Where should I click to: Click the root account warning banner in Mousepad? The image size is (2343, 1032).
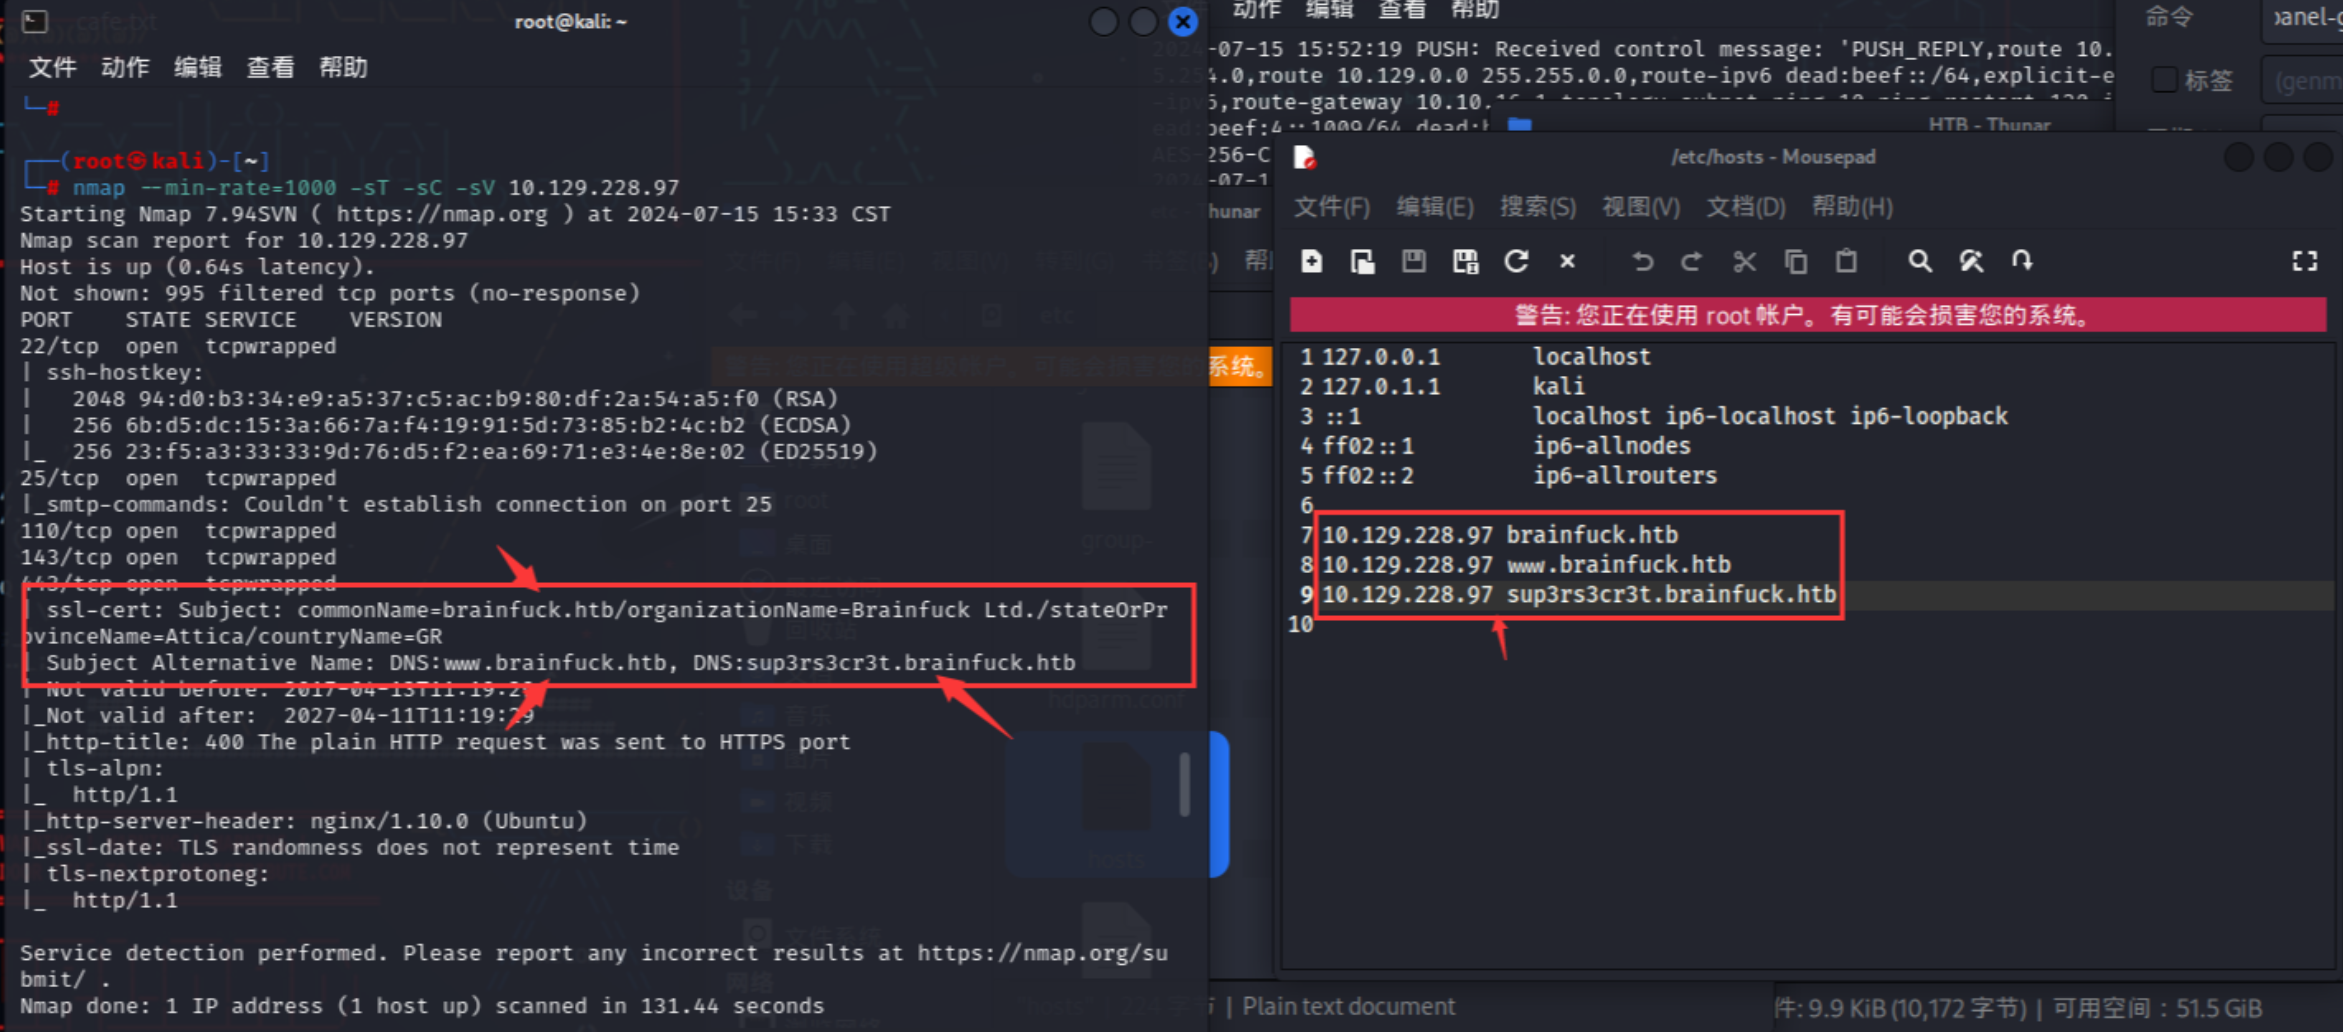point(1808,315)
